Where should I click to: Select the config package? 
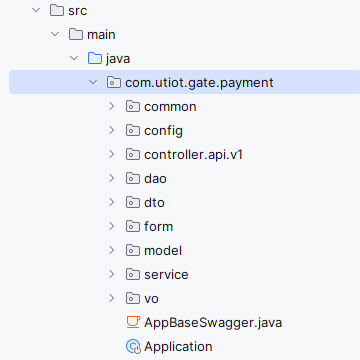pyautogui.click(x=163, y=131)
